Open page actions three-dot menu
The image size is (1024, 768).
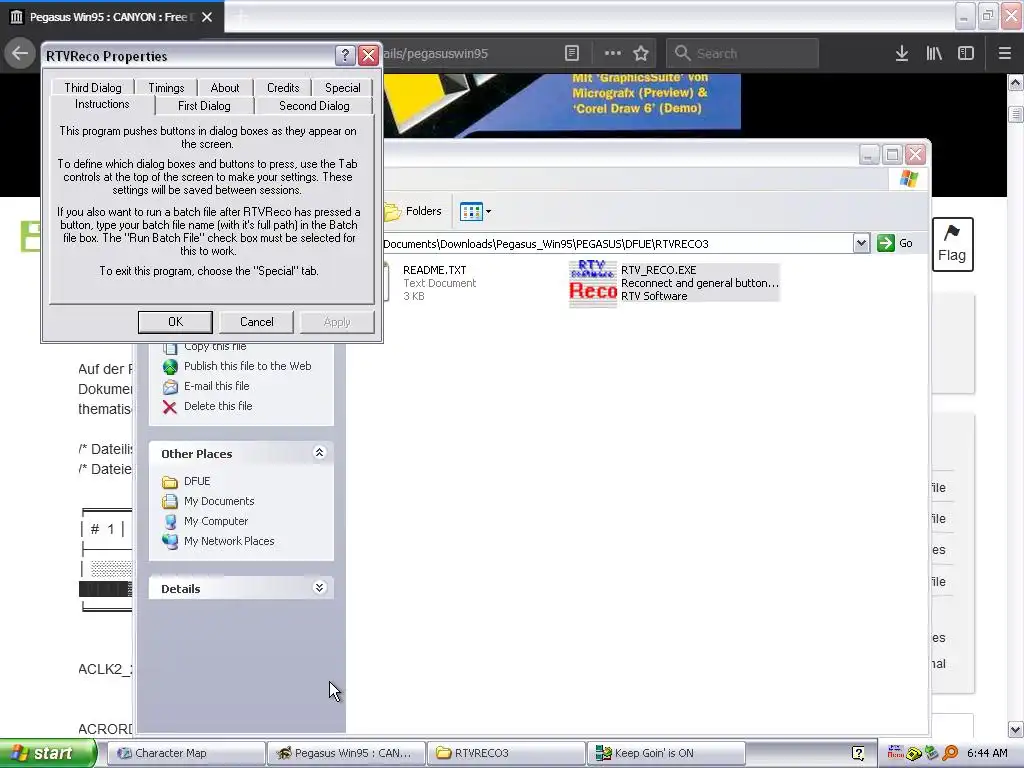pos(612,54)
